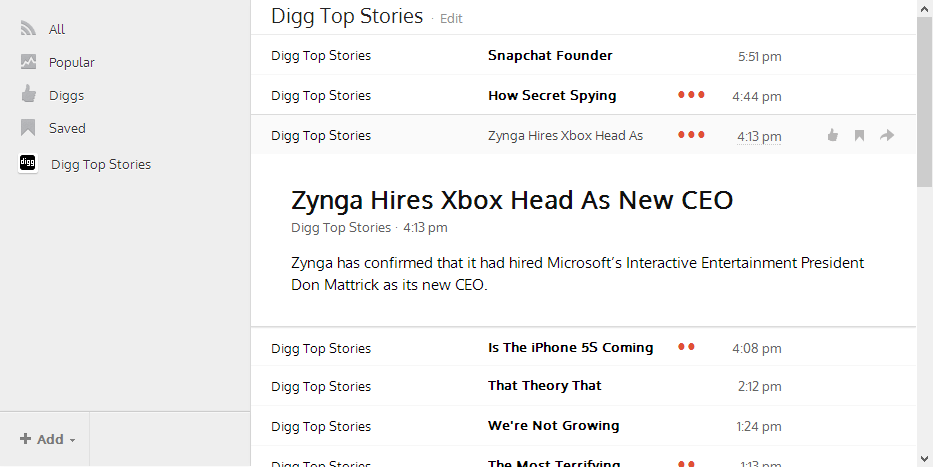The image size is (933, 467).
Task: Digg the Zynga story with thumbs-up icon
Action: 832,136
